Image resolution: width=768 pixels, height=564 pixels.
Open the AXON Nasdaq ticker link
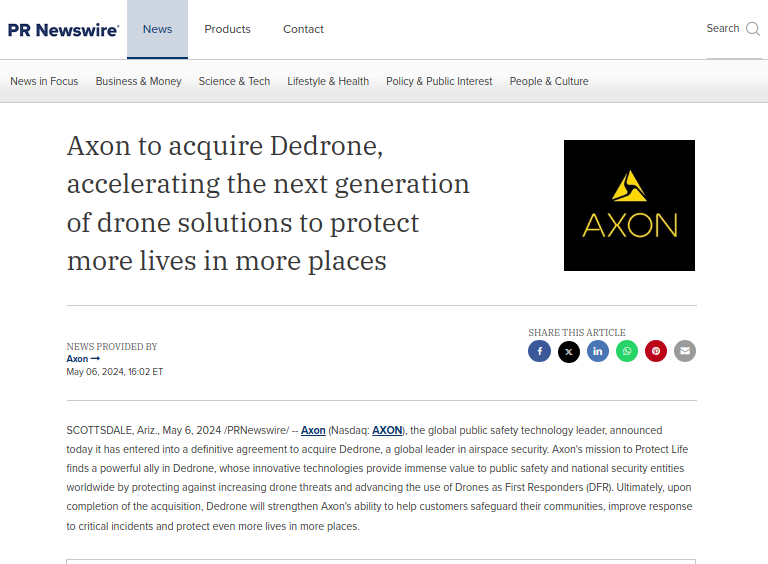pos(387,430)
